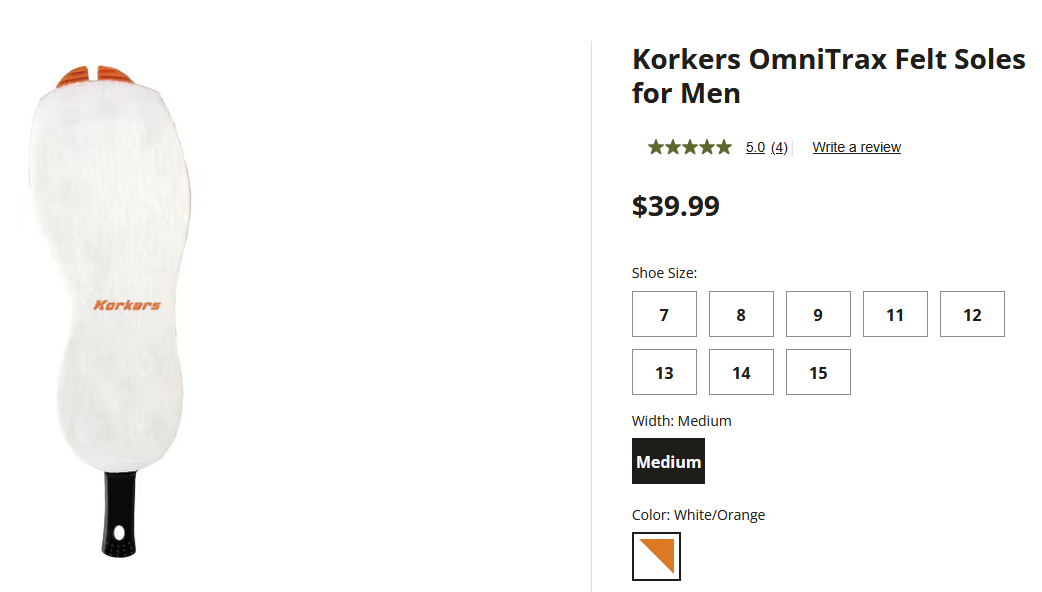1042x592 pixels.
Task: Pick shoe size 13
Action: 664,372
